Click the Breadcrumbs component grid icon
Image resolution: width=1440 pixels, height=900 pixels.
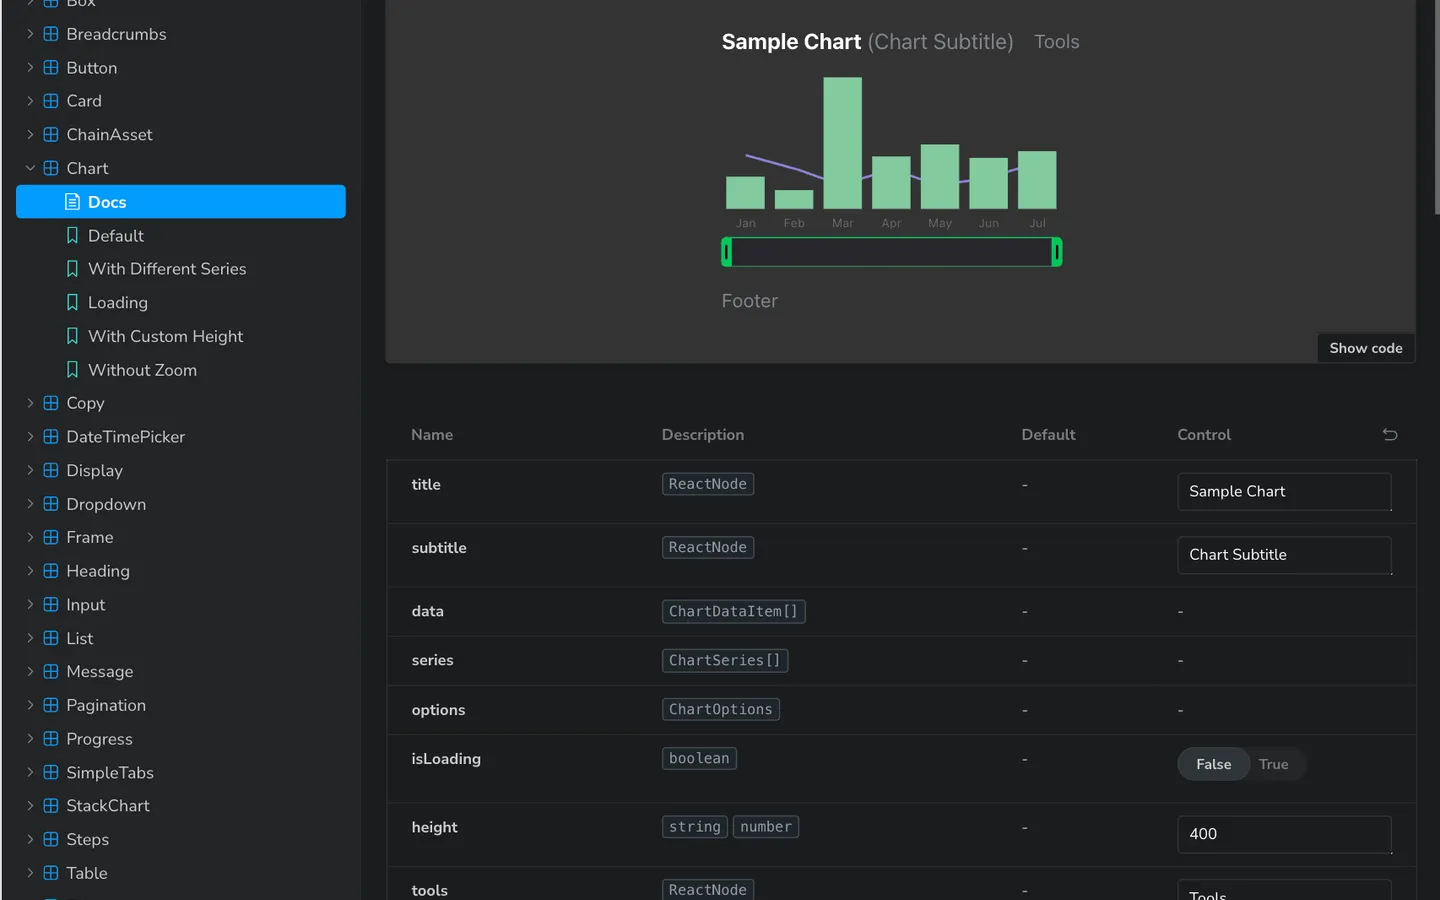(51, 34)
